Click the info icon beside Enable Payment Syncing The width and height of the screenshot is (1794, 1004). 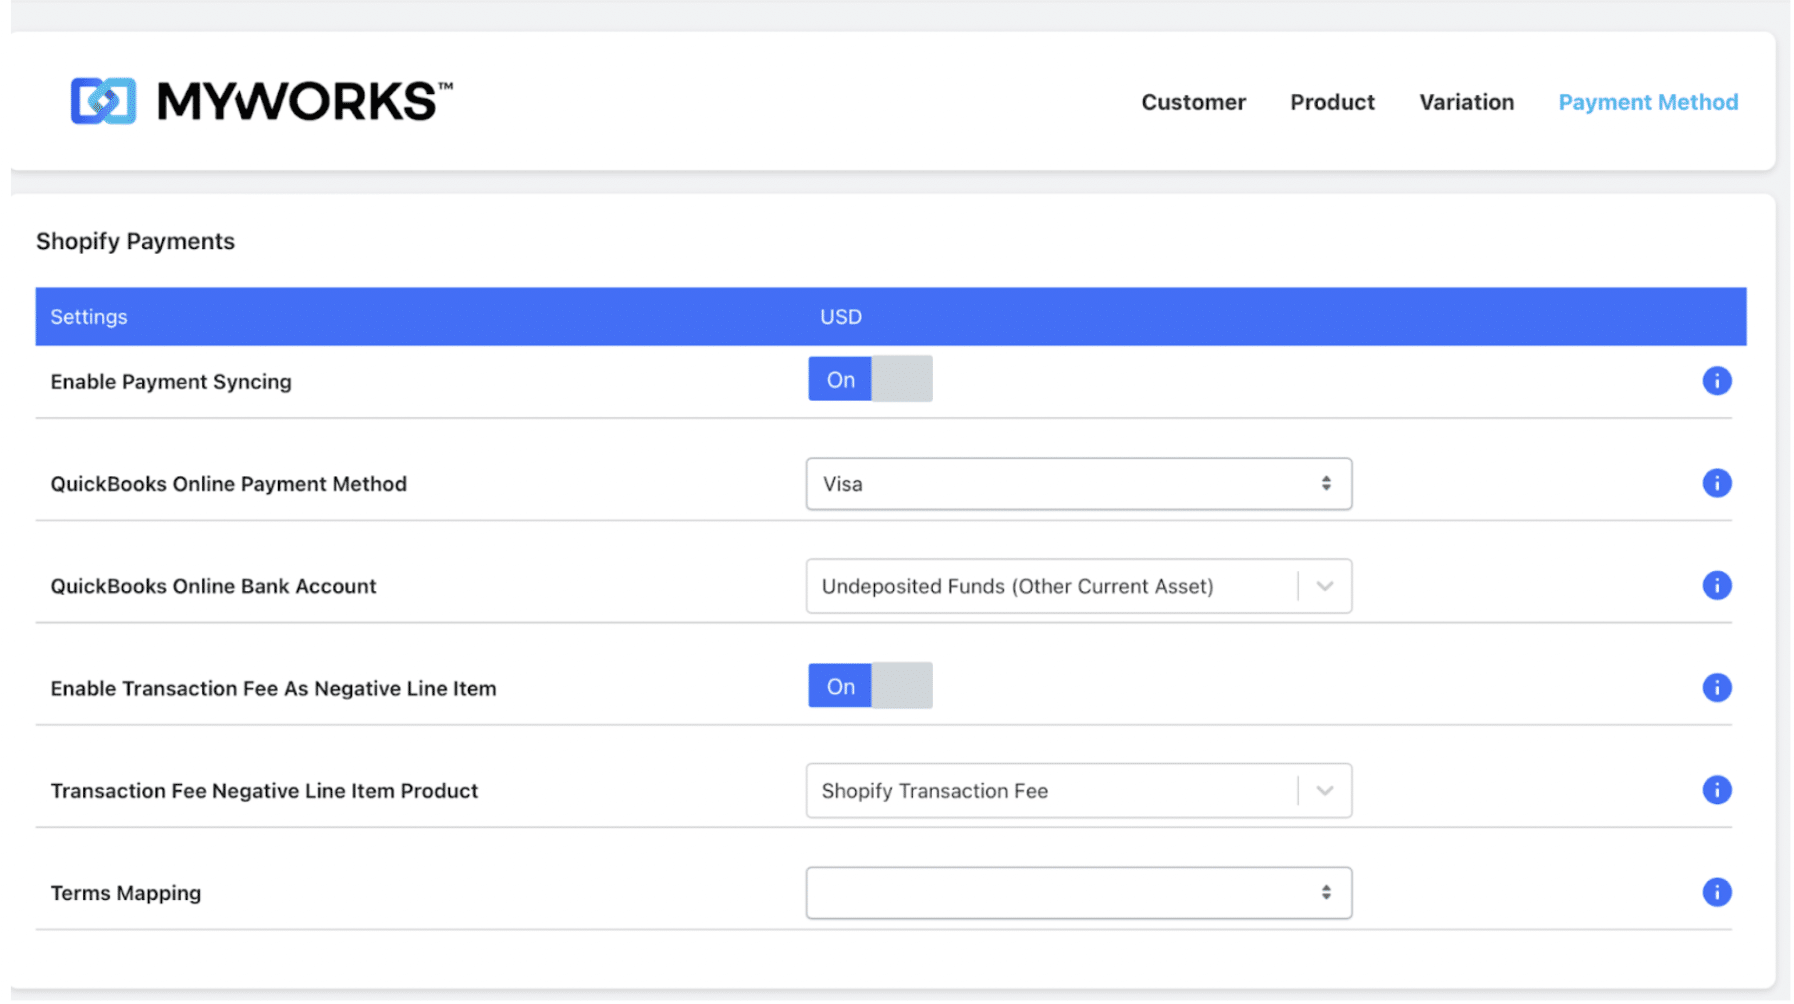[1717, 381]
